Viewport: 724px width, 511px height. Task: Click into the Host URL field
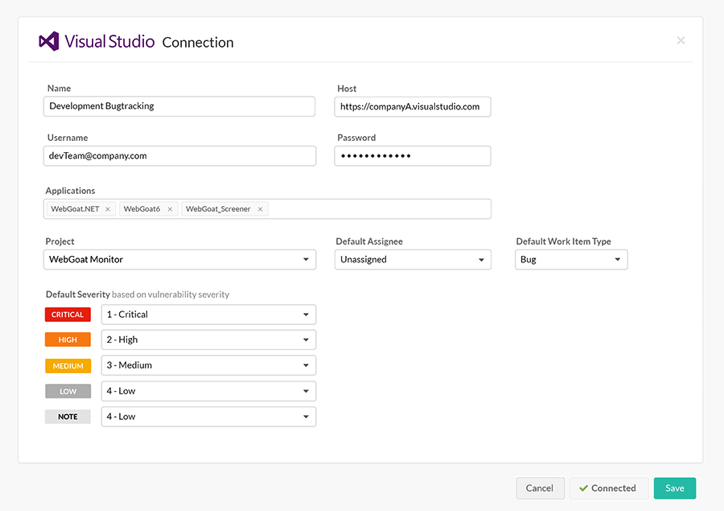[413, 106]
